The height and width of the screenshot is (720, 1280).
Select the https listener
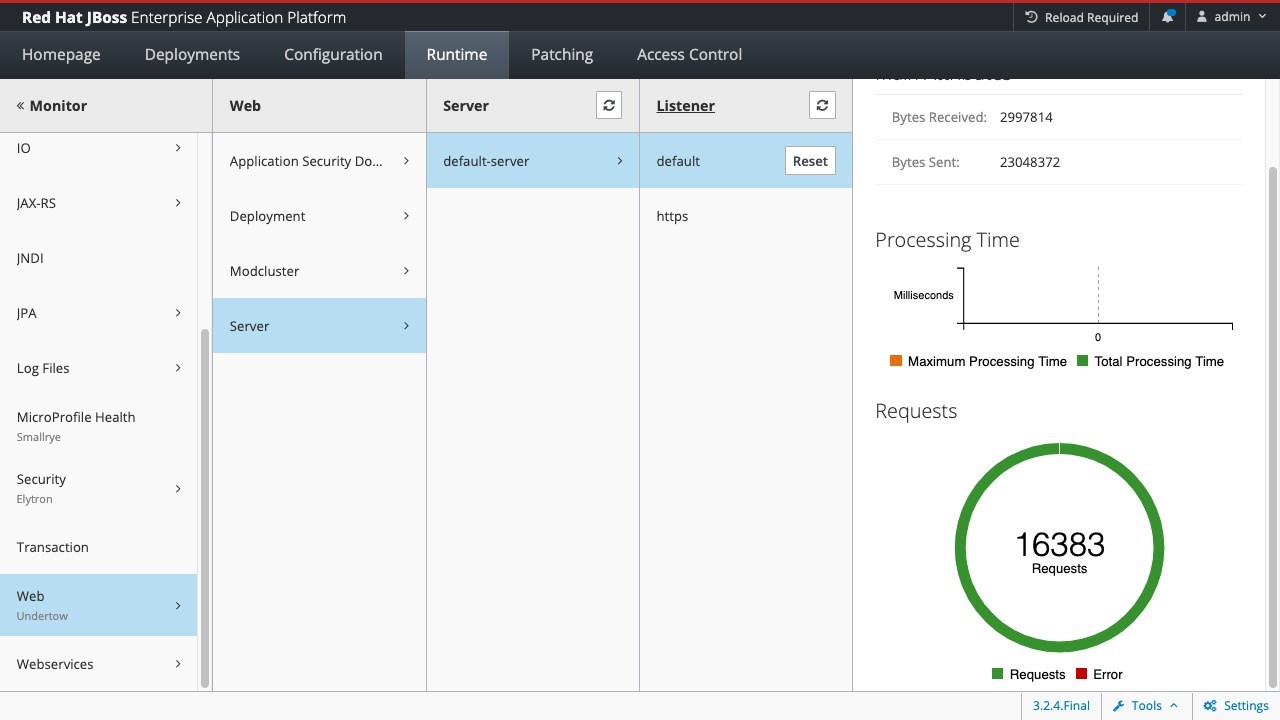746,216
